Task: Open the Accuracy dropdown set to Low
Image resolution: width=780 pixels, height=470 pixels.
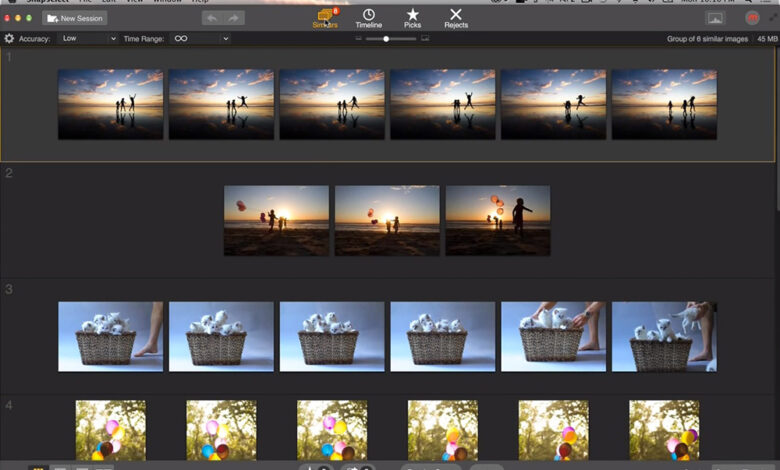Action: click(88, 39)
